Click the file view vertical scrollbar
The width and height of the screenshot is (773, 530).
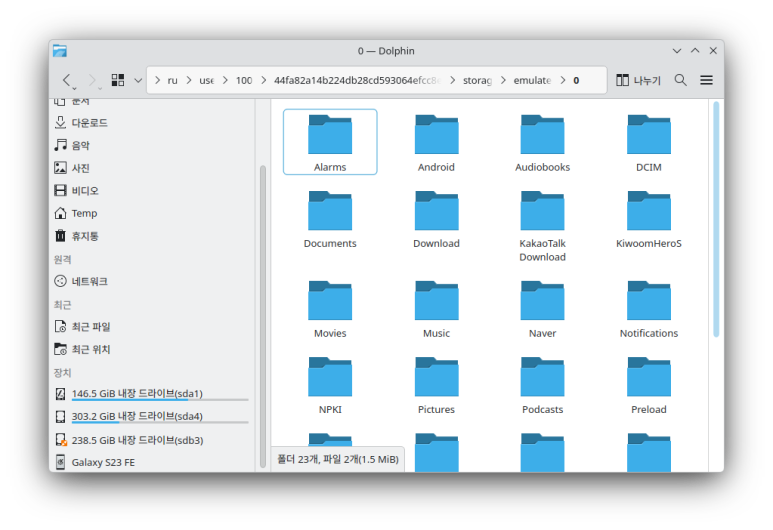pyautogui.click(x=716, y=219)
